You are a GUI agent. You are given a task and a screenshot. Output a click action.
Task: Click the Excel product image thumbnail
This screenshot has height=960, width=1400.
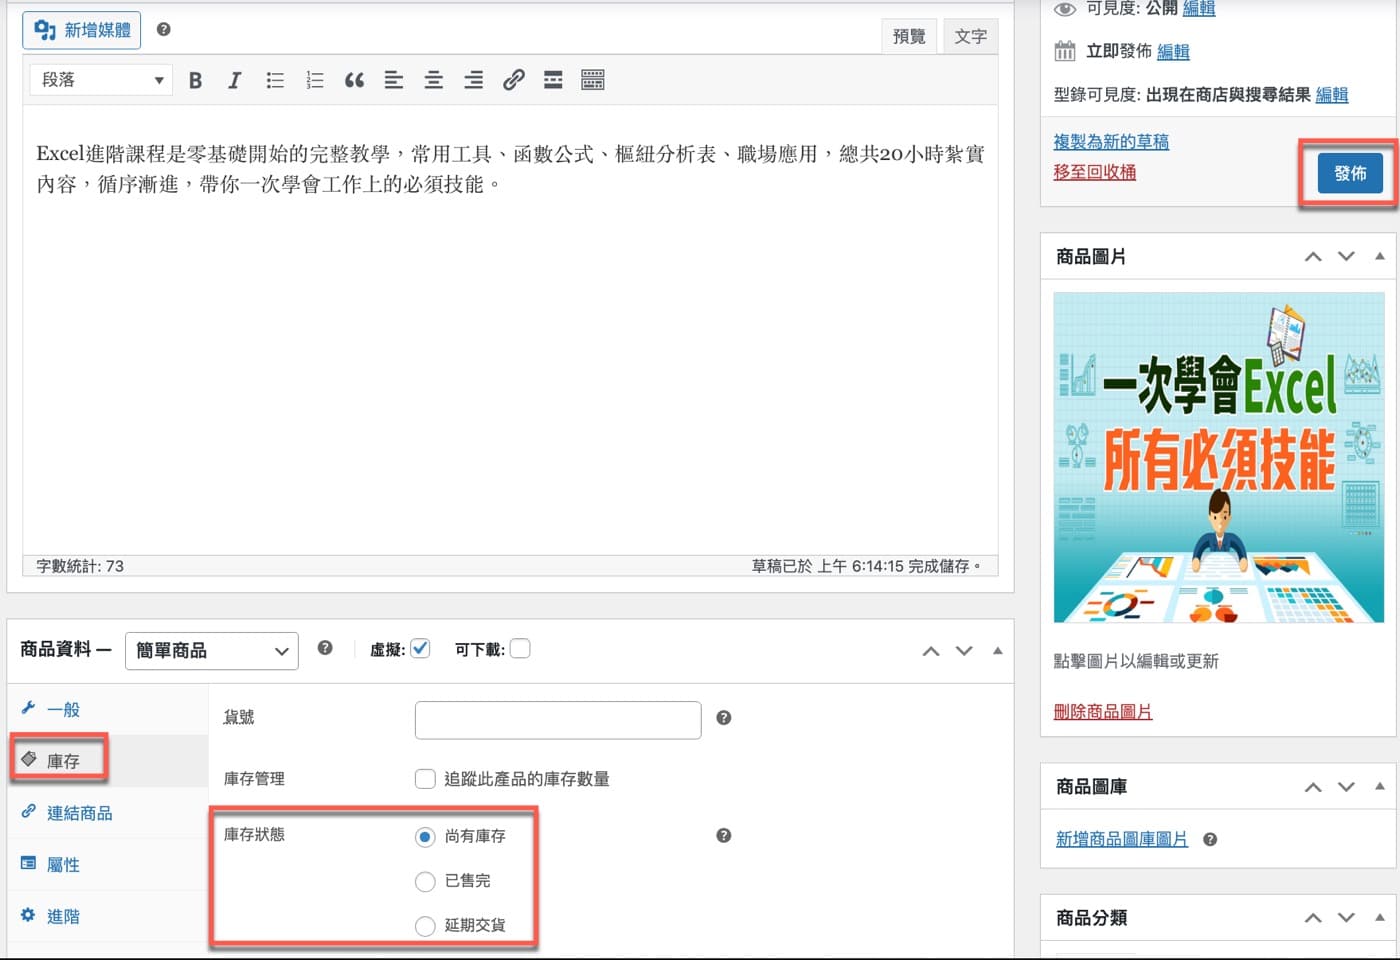1219,457
